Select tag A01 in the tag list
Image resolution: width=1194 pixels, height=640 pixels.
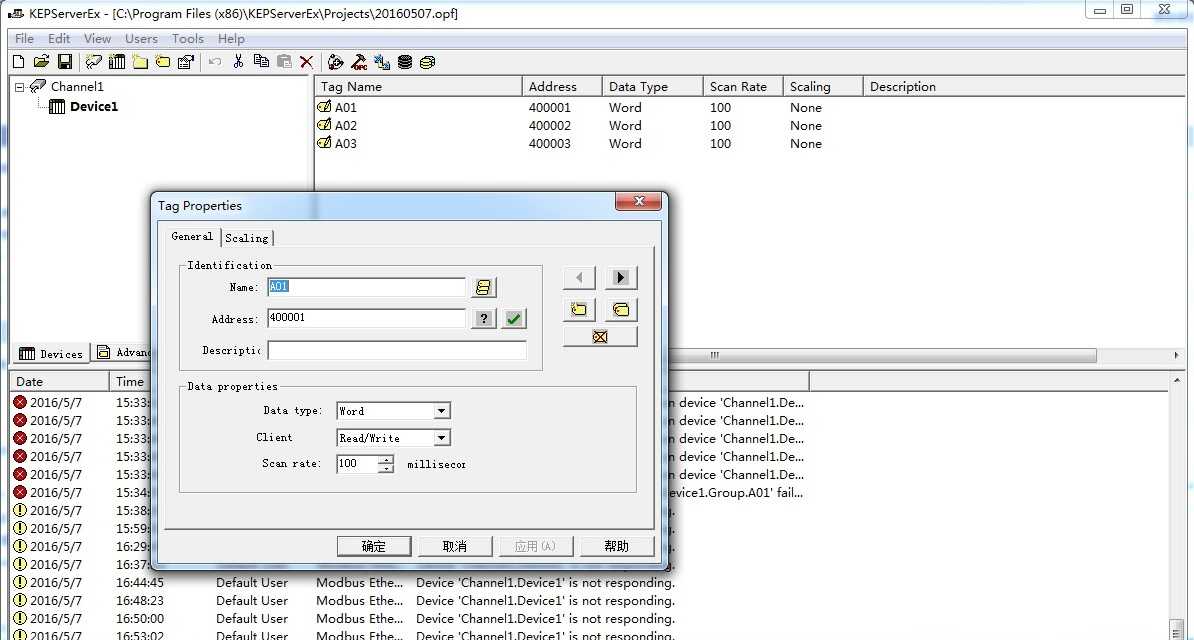click(x=346, y=107)
